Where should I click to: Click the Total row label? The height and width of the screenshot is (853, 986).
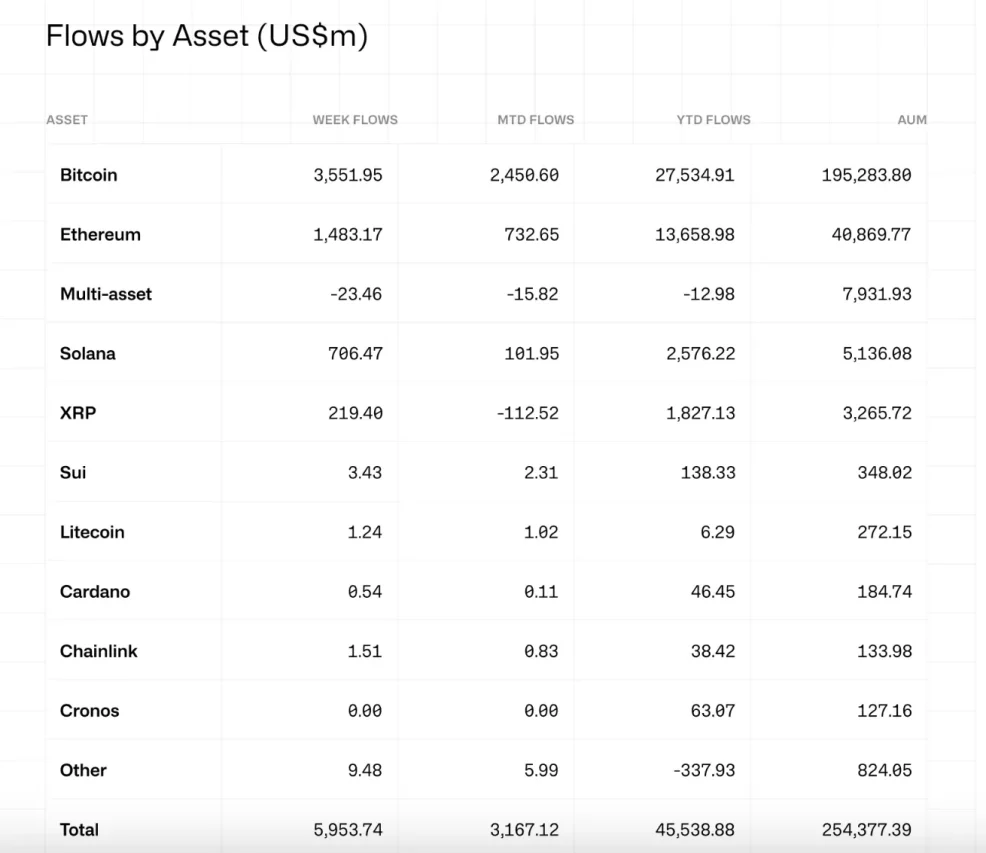[x=79, y=830]
